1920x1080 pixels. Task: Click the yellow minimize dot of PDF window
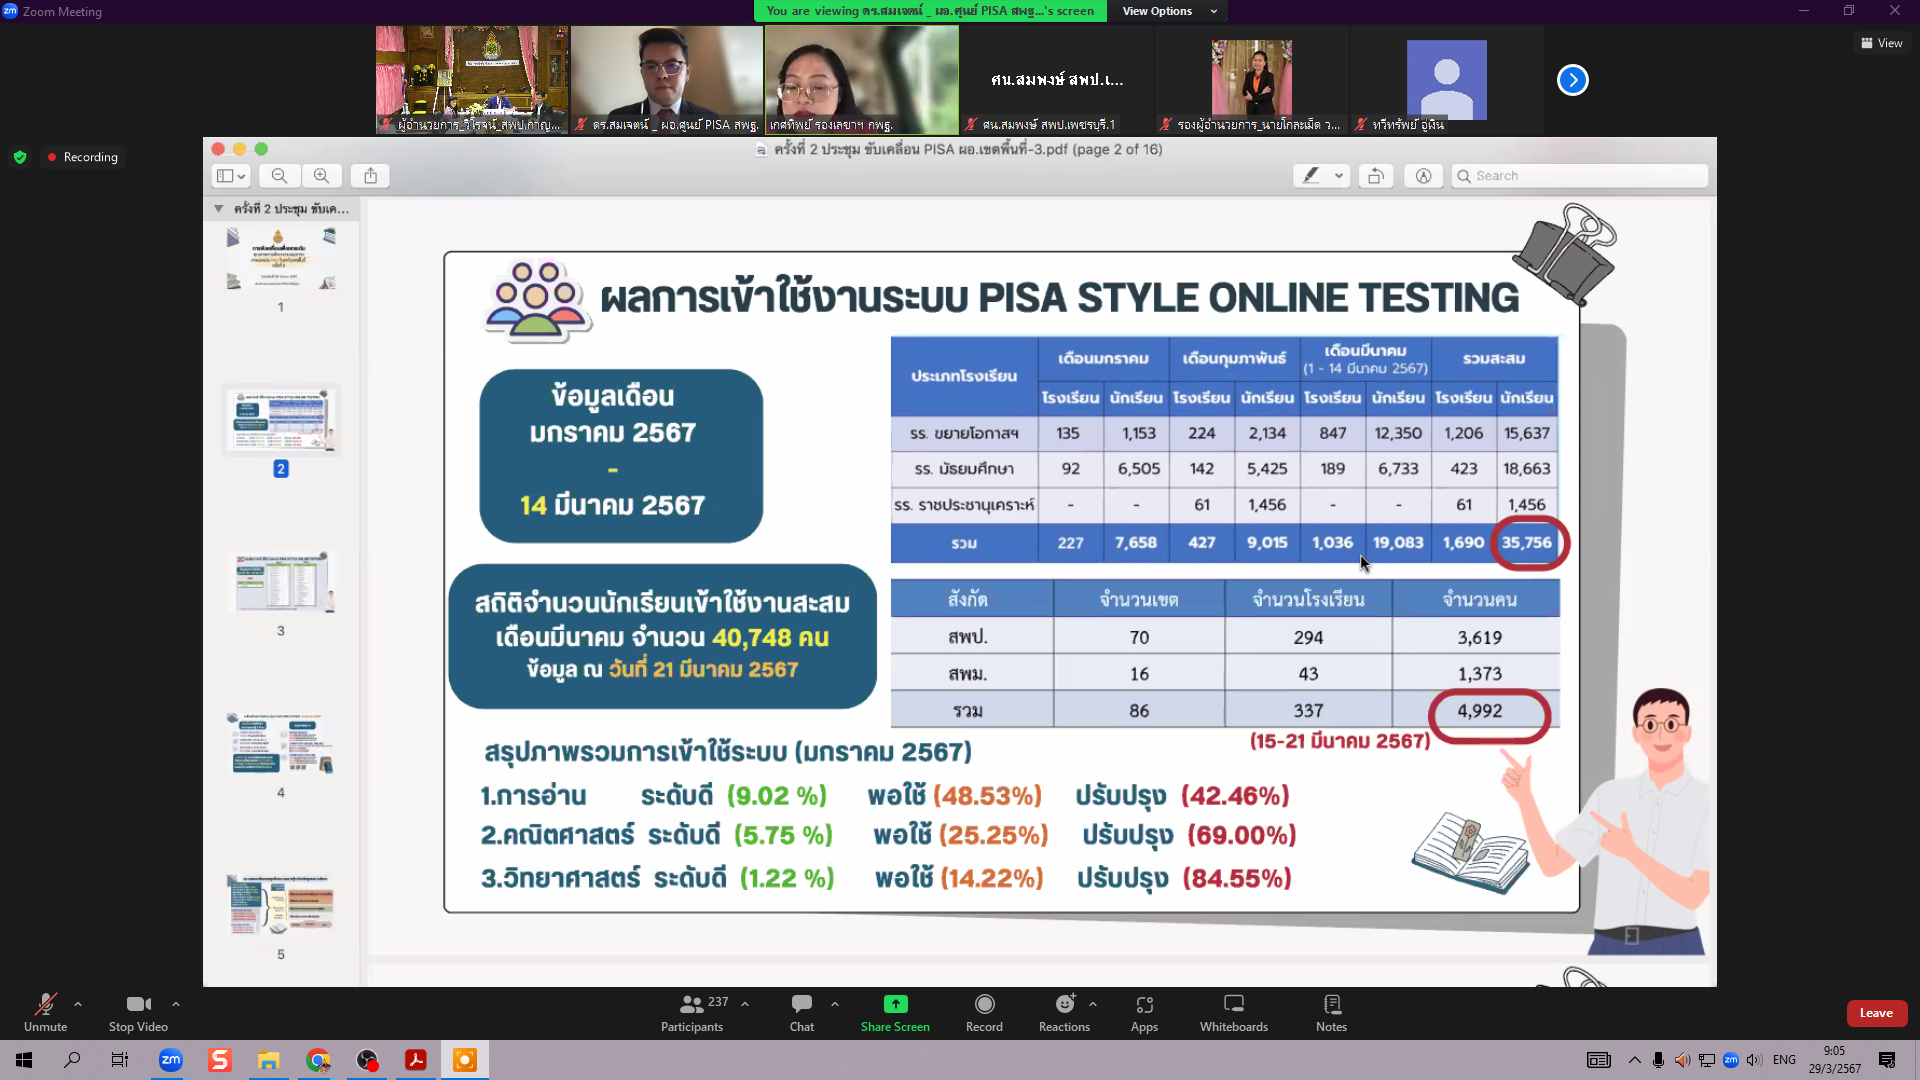click(x=239, y=149)
